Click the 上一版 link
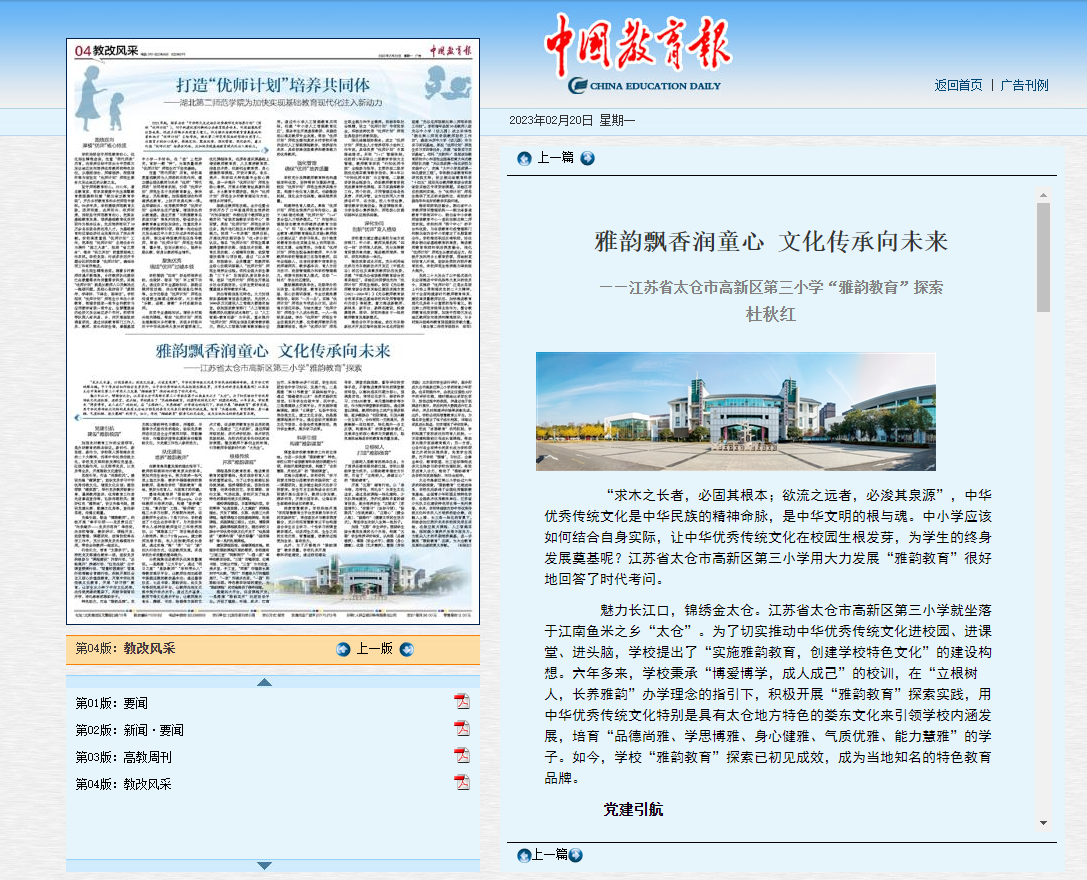 [x=374, y=649]
